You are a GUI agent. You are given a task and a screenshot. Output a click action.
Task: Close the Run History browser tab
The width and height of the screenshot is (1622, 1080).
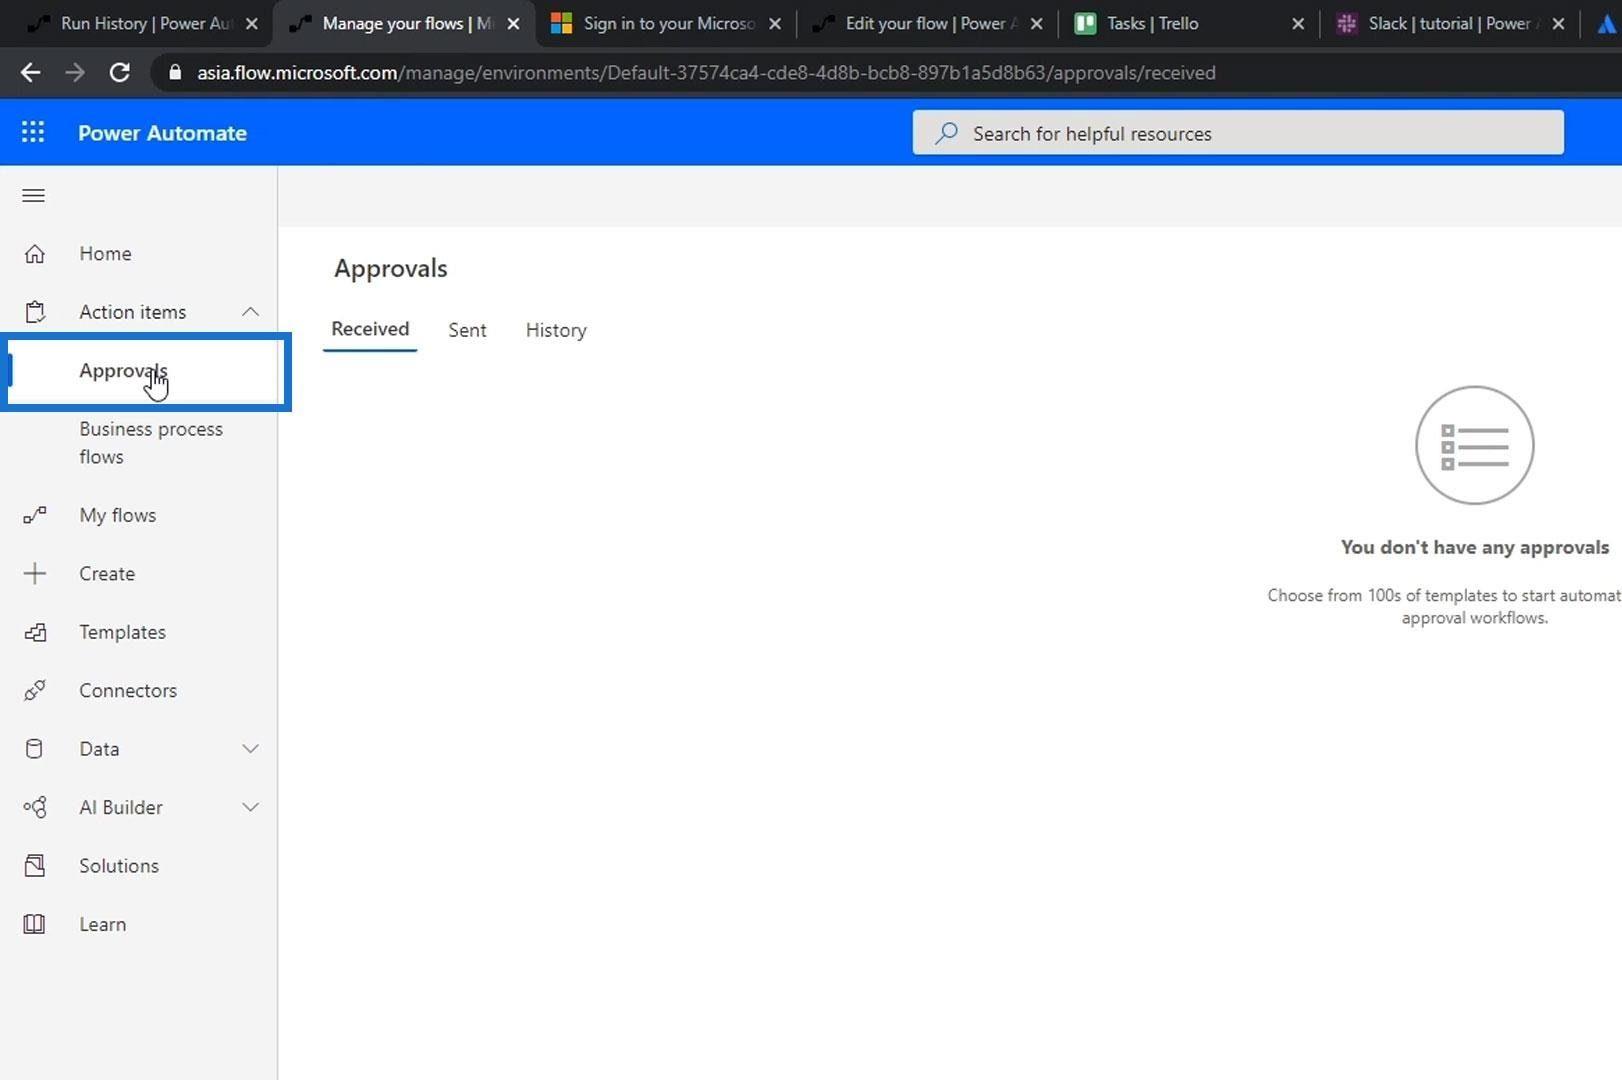tap(251, 23)
